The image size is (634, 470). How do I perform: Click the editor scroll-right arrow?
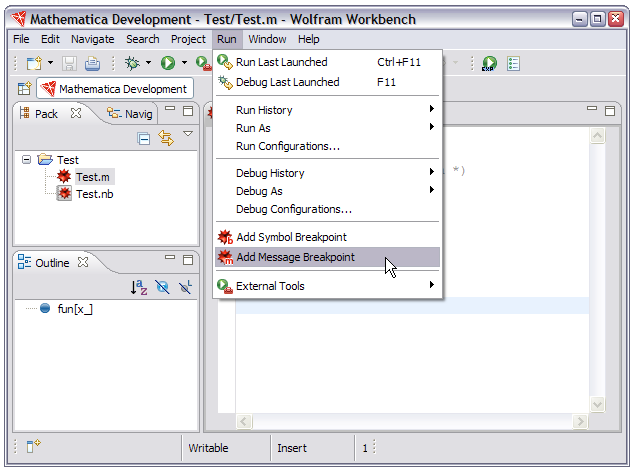pos(581,421)
